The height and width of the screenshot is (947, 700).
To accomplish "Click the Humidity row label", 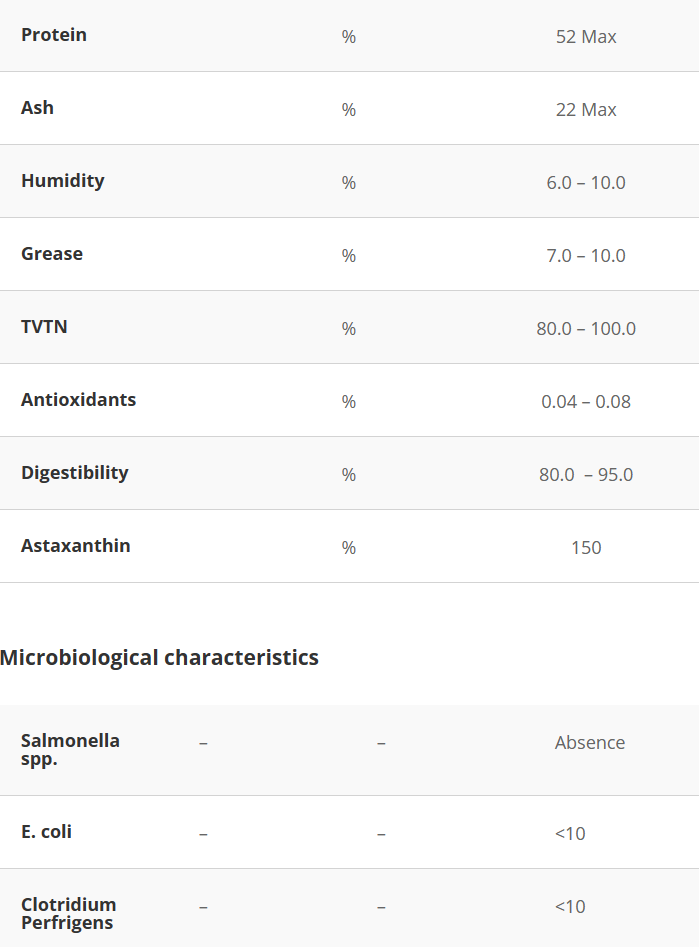I will point(63,181).
